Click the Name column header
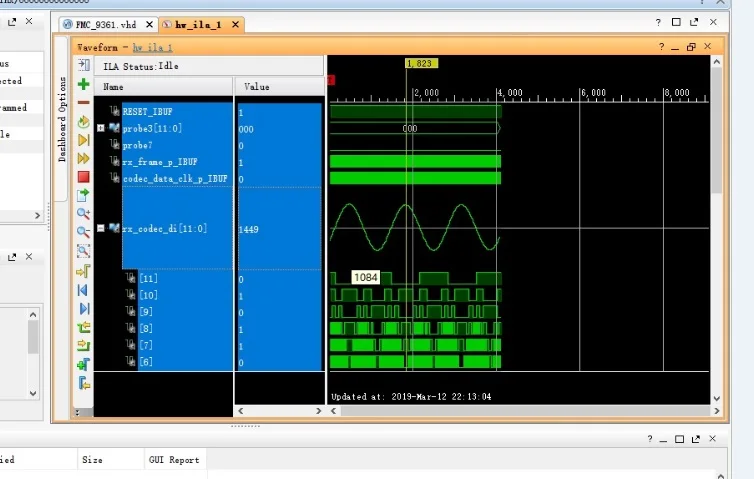The image size is (754, 479). (114, 87)
